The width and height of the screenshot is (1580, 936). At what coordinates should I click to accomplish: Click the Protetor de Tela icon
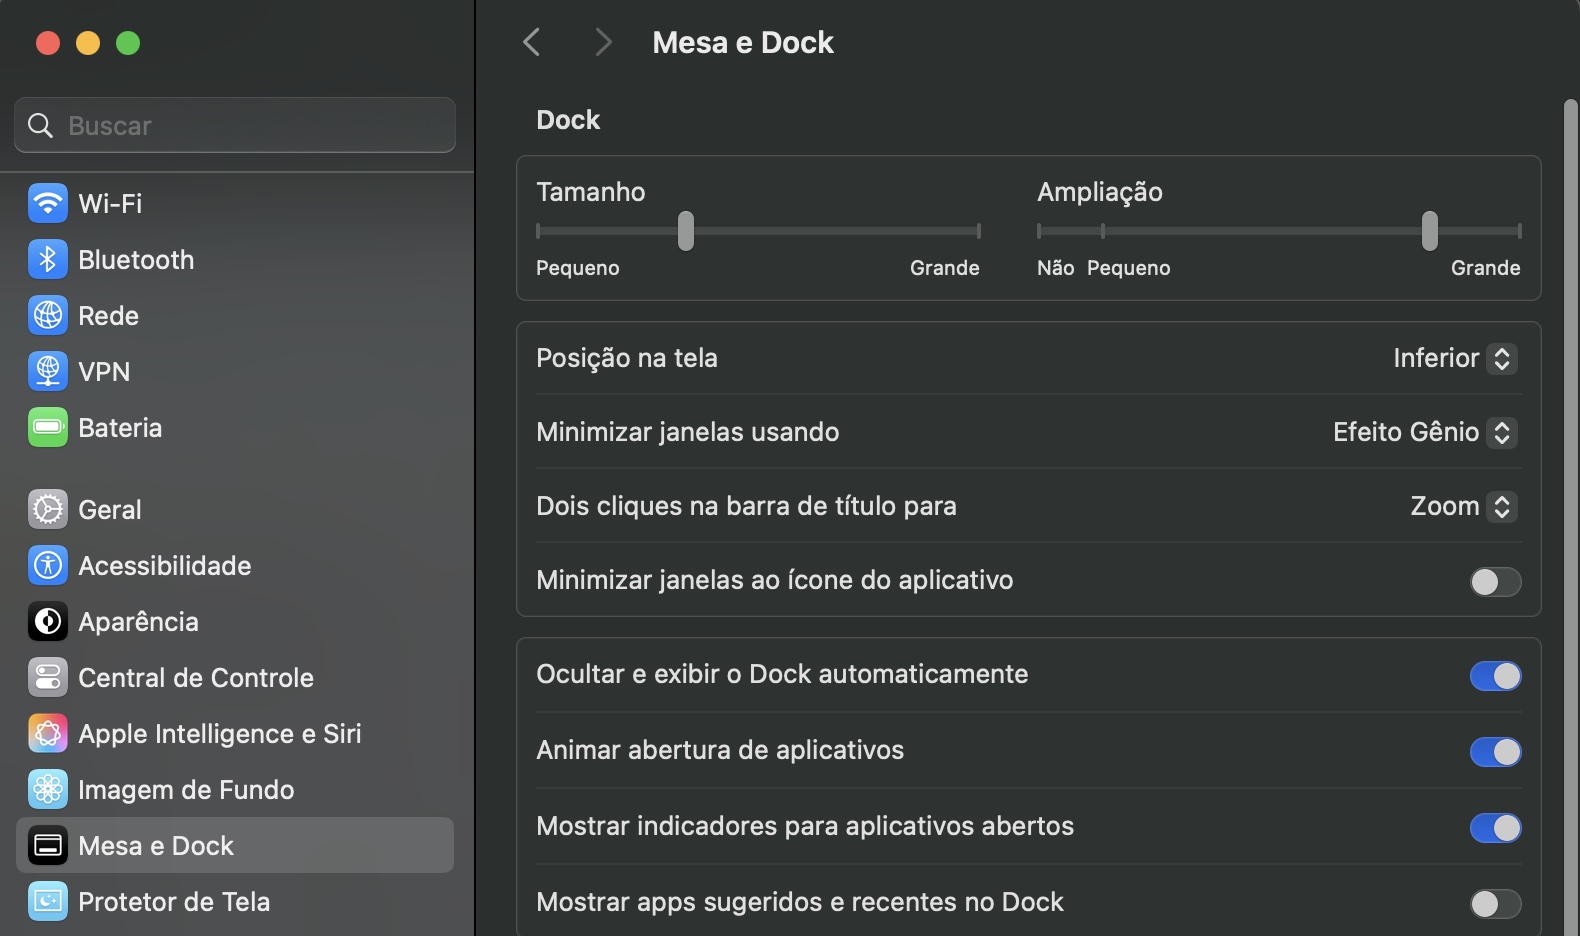(x=48, y=902)
